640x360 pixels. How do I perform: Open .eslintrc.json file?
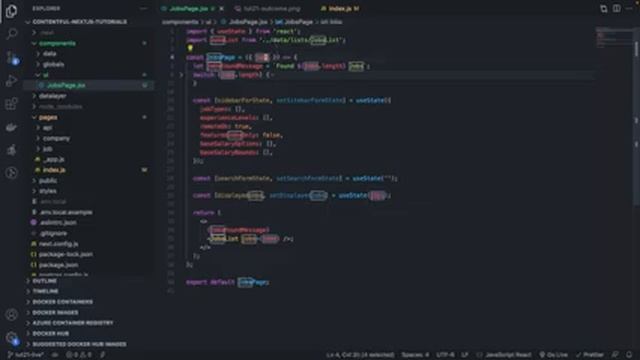click(x=58, y=223)
